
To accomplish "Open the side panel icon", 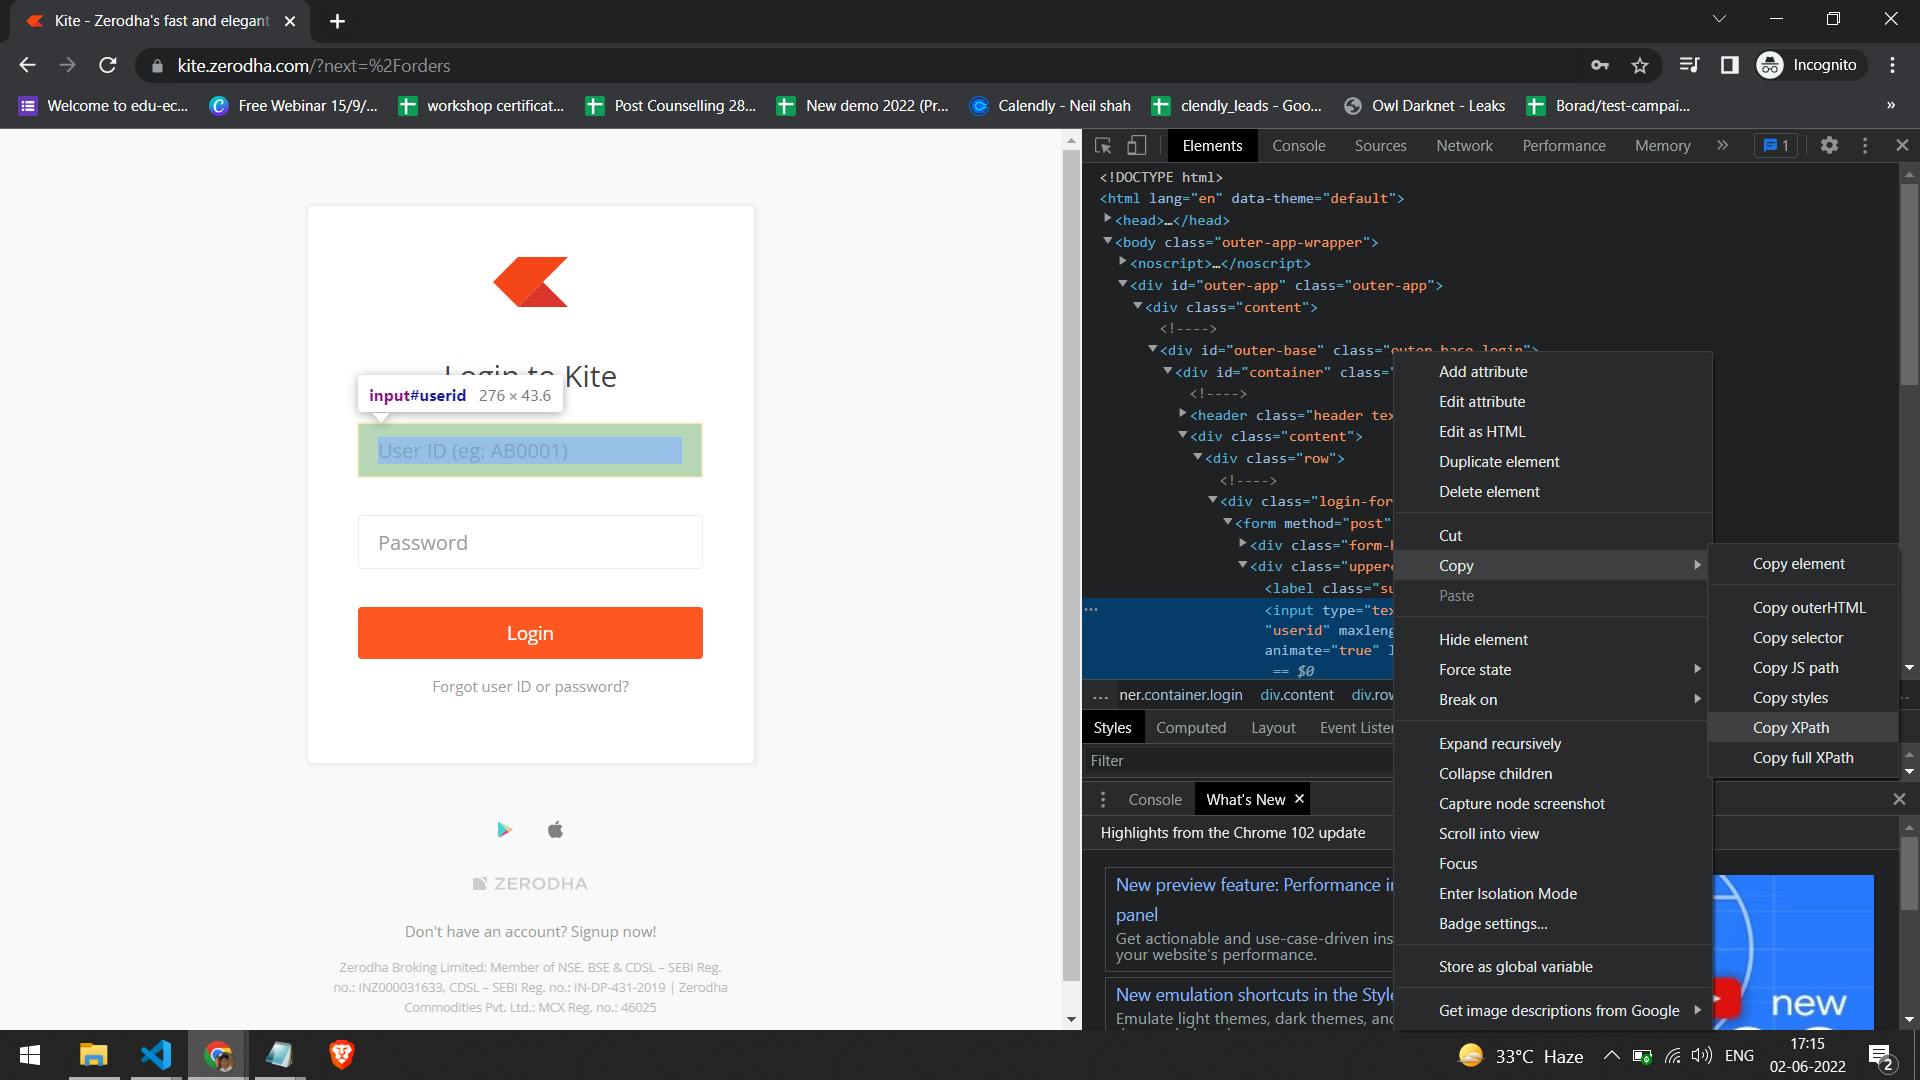I will pos(1730,65).
